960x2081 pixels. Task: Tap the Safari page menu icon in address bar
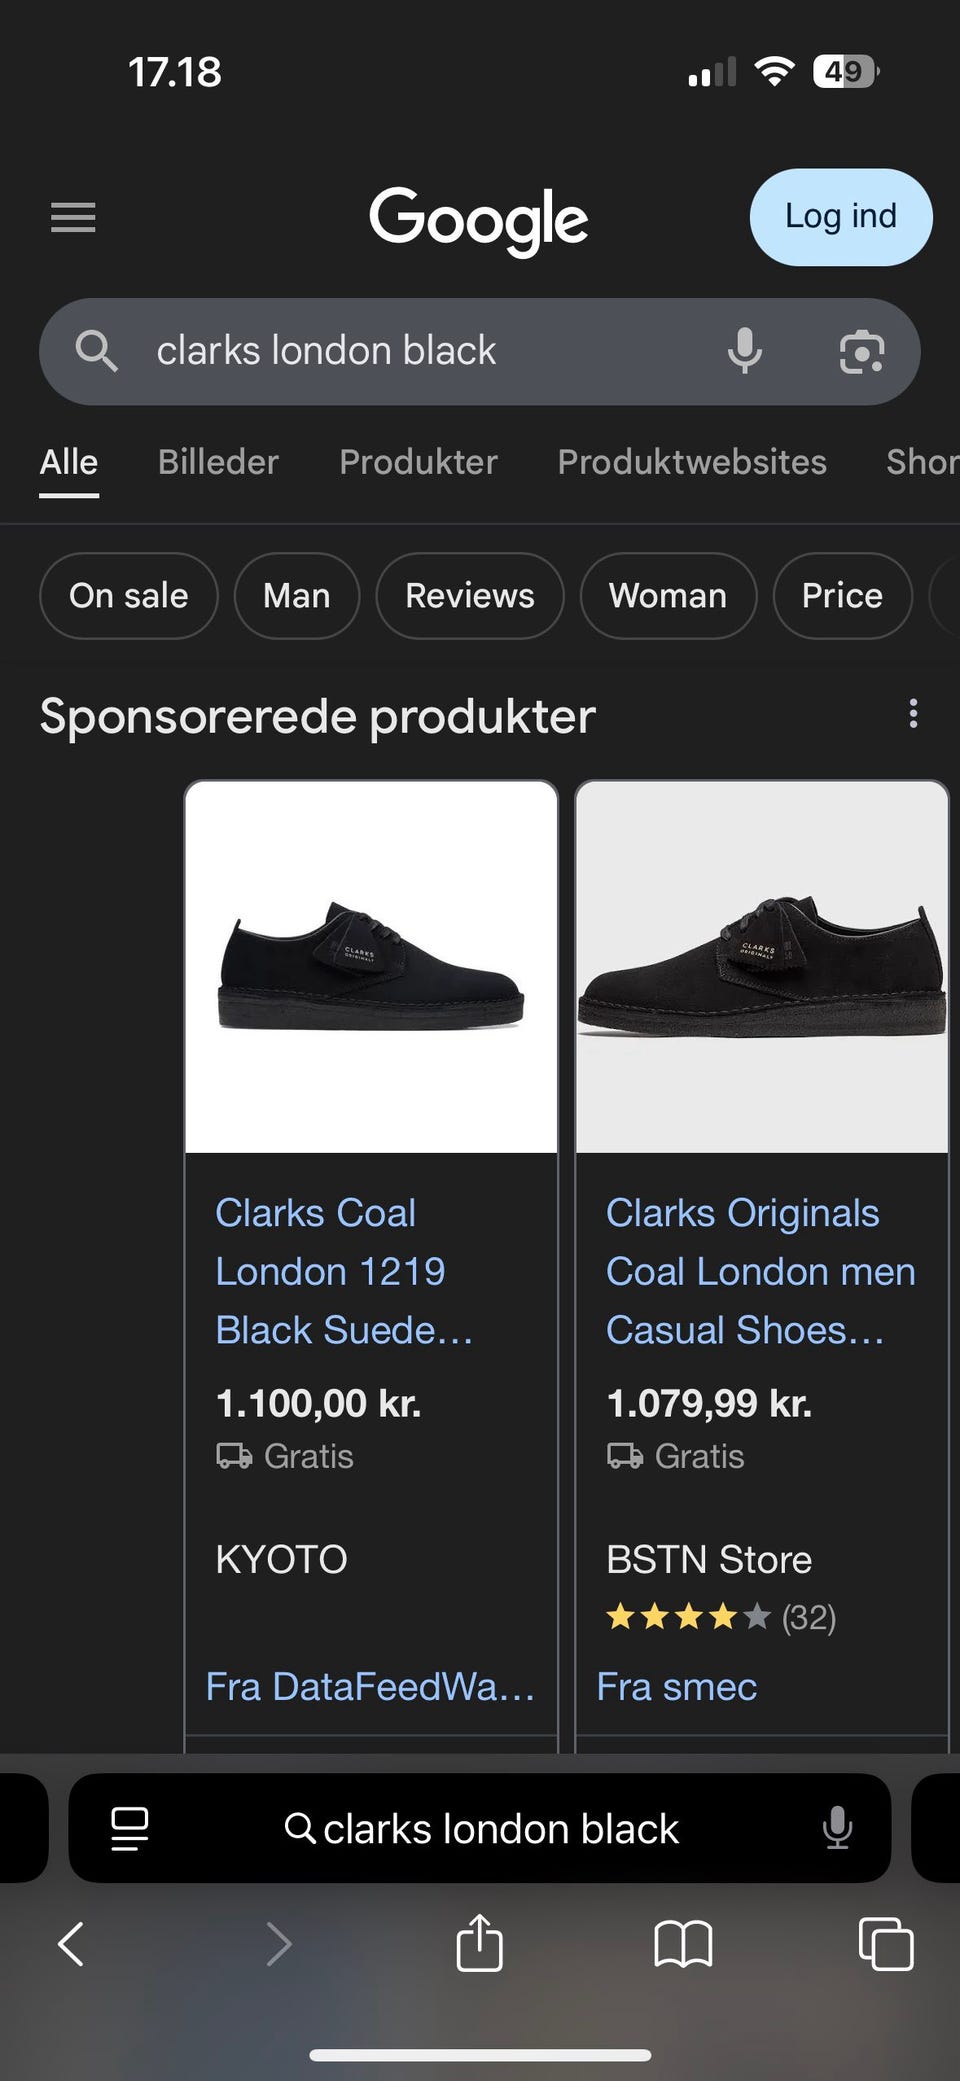tap(130, 1828)
